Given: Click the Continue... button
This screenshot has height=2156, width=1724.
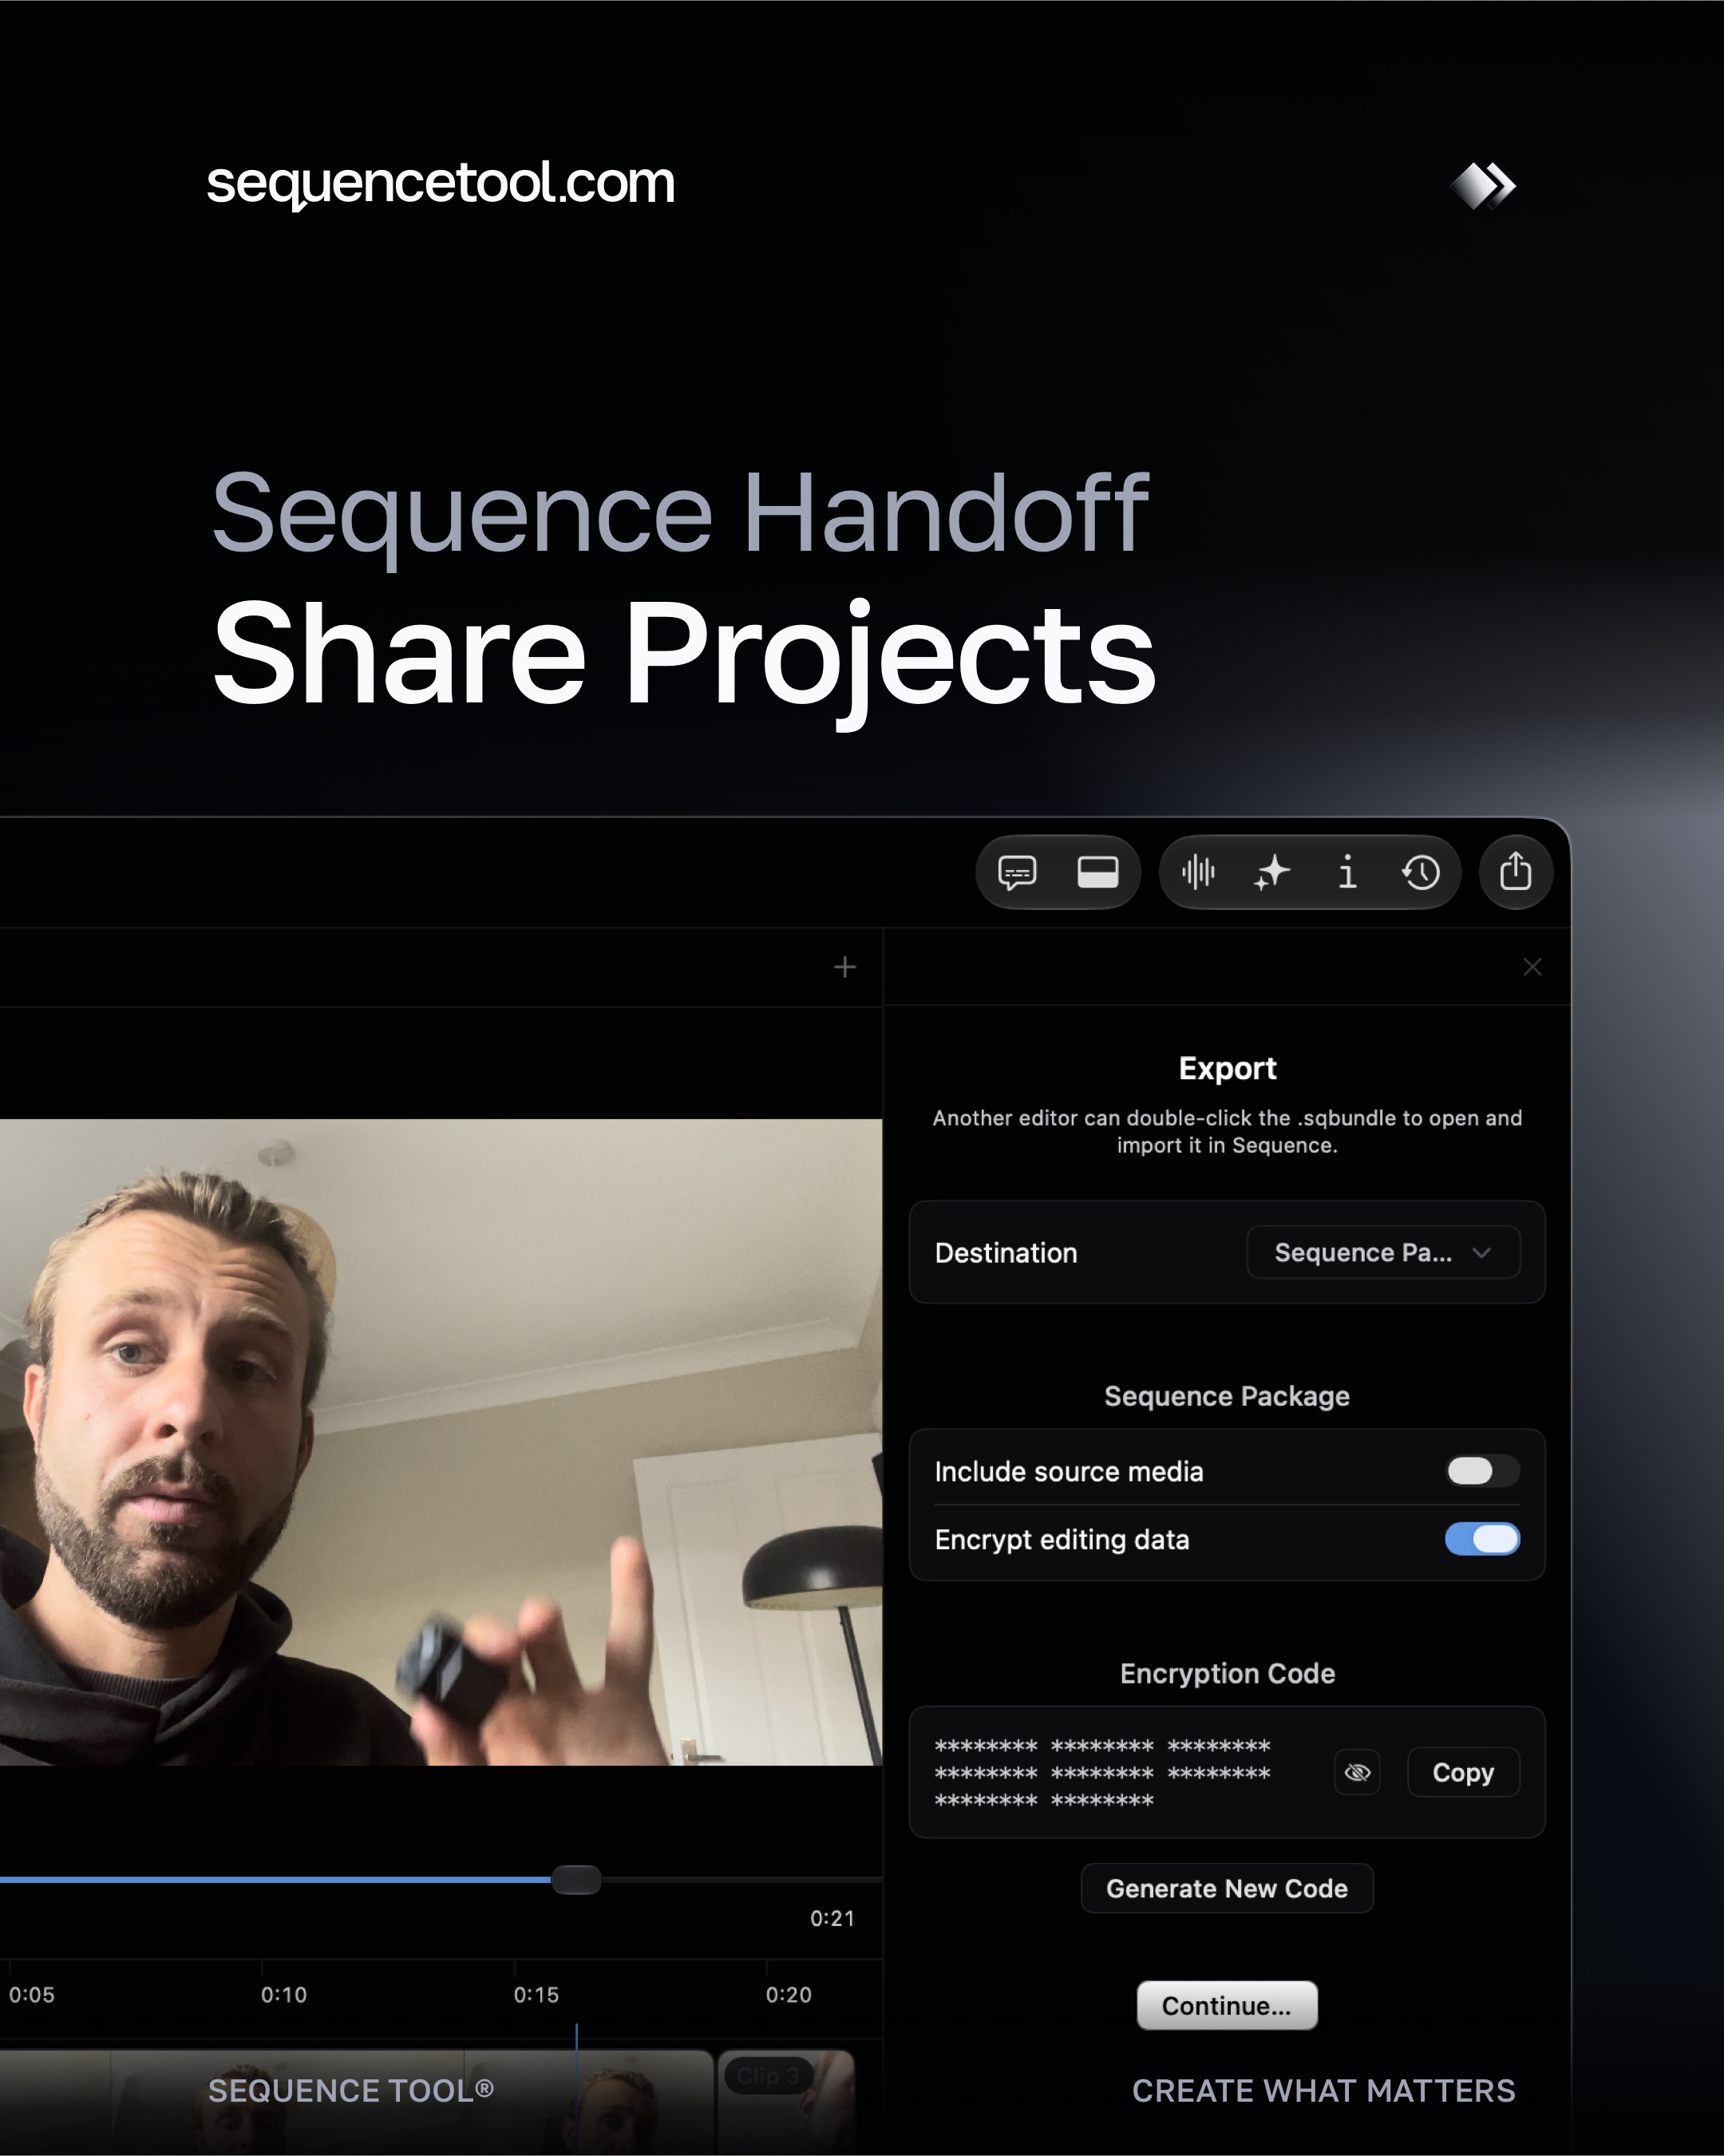Looking at the screenshot, I should click(1227, 2006).
